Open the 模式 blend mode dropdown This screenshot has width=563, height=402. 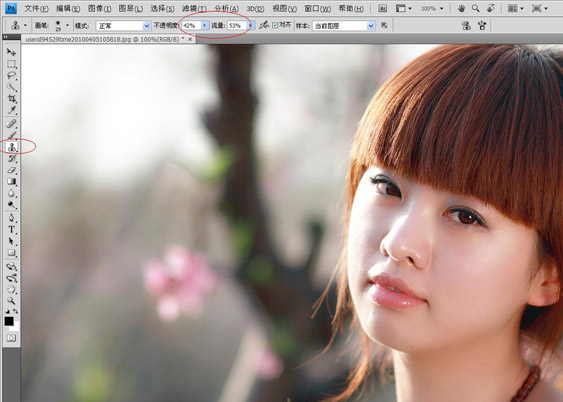coord(123,26)
